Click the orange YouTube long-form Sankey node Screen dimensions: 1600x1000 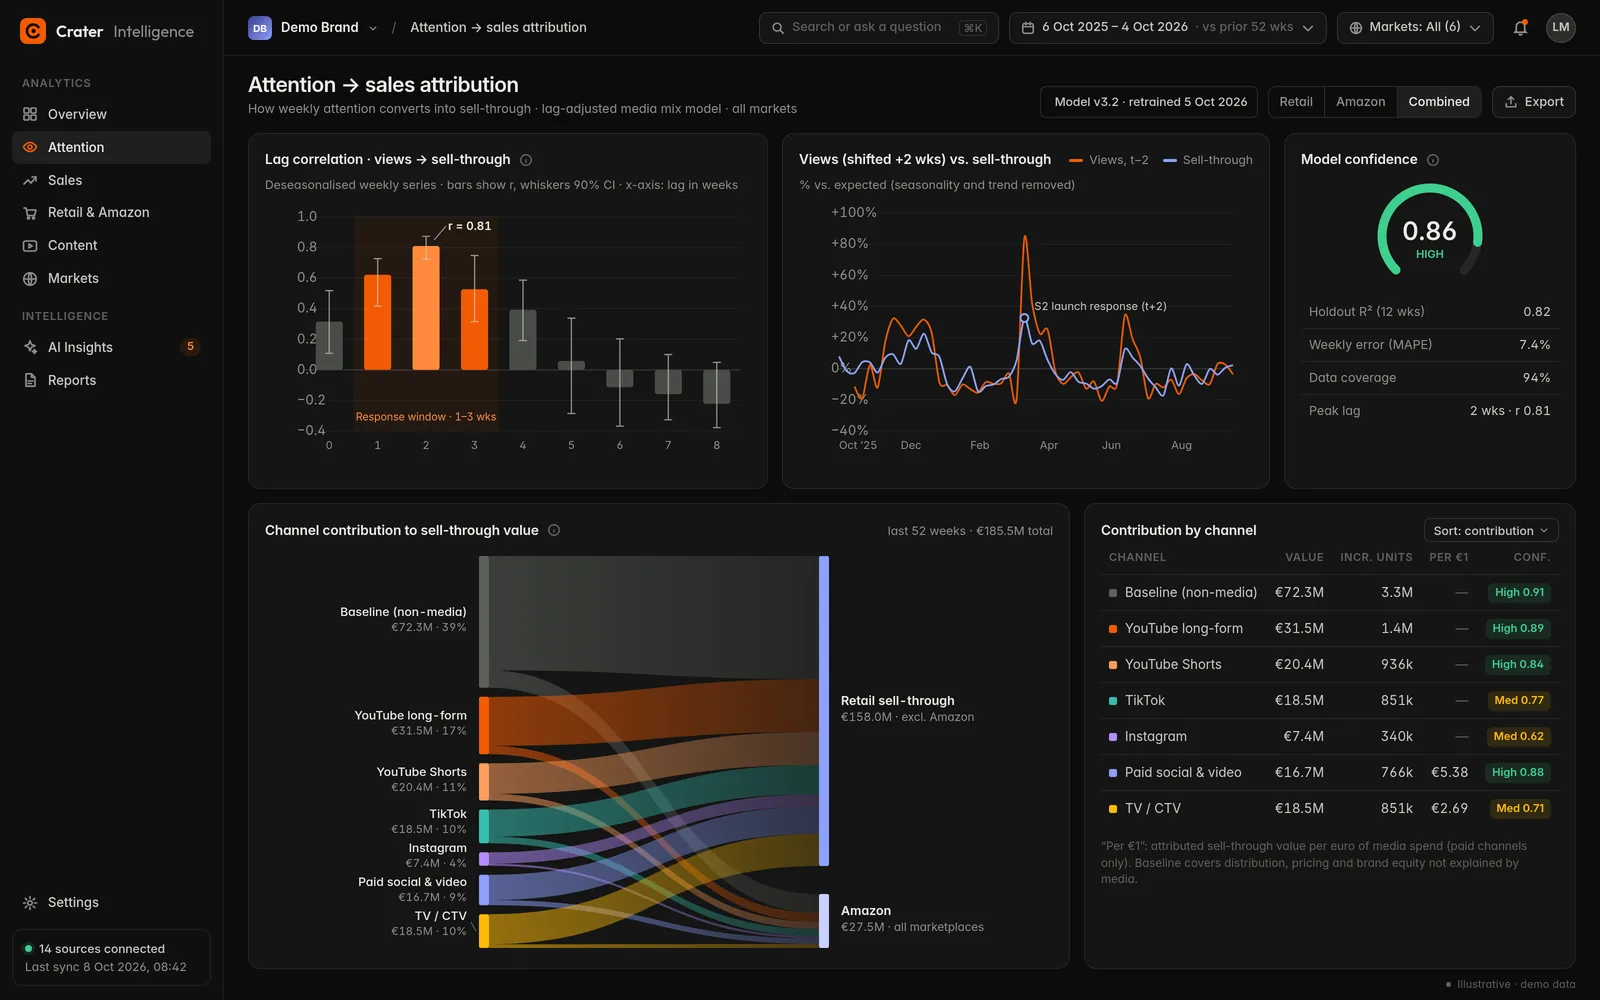[484, 725]
